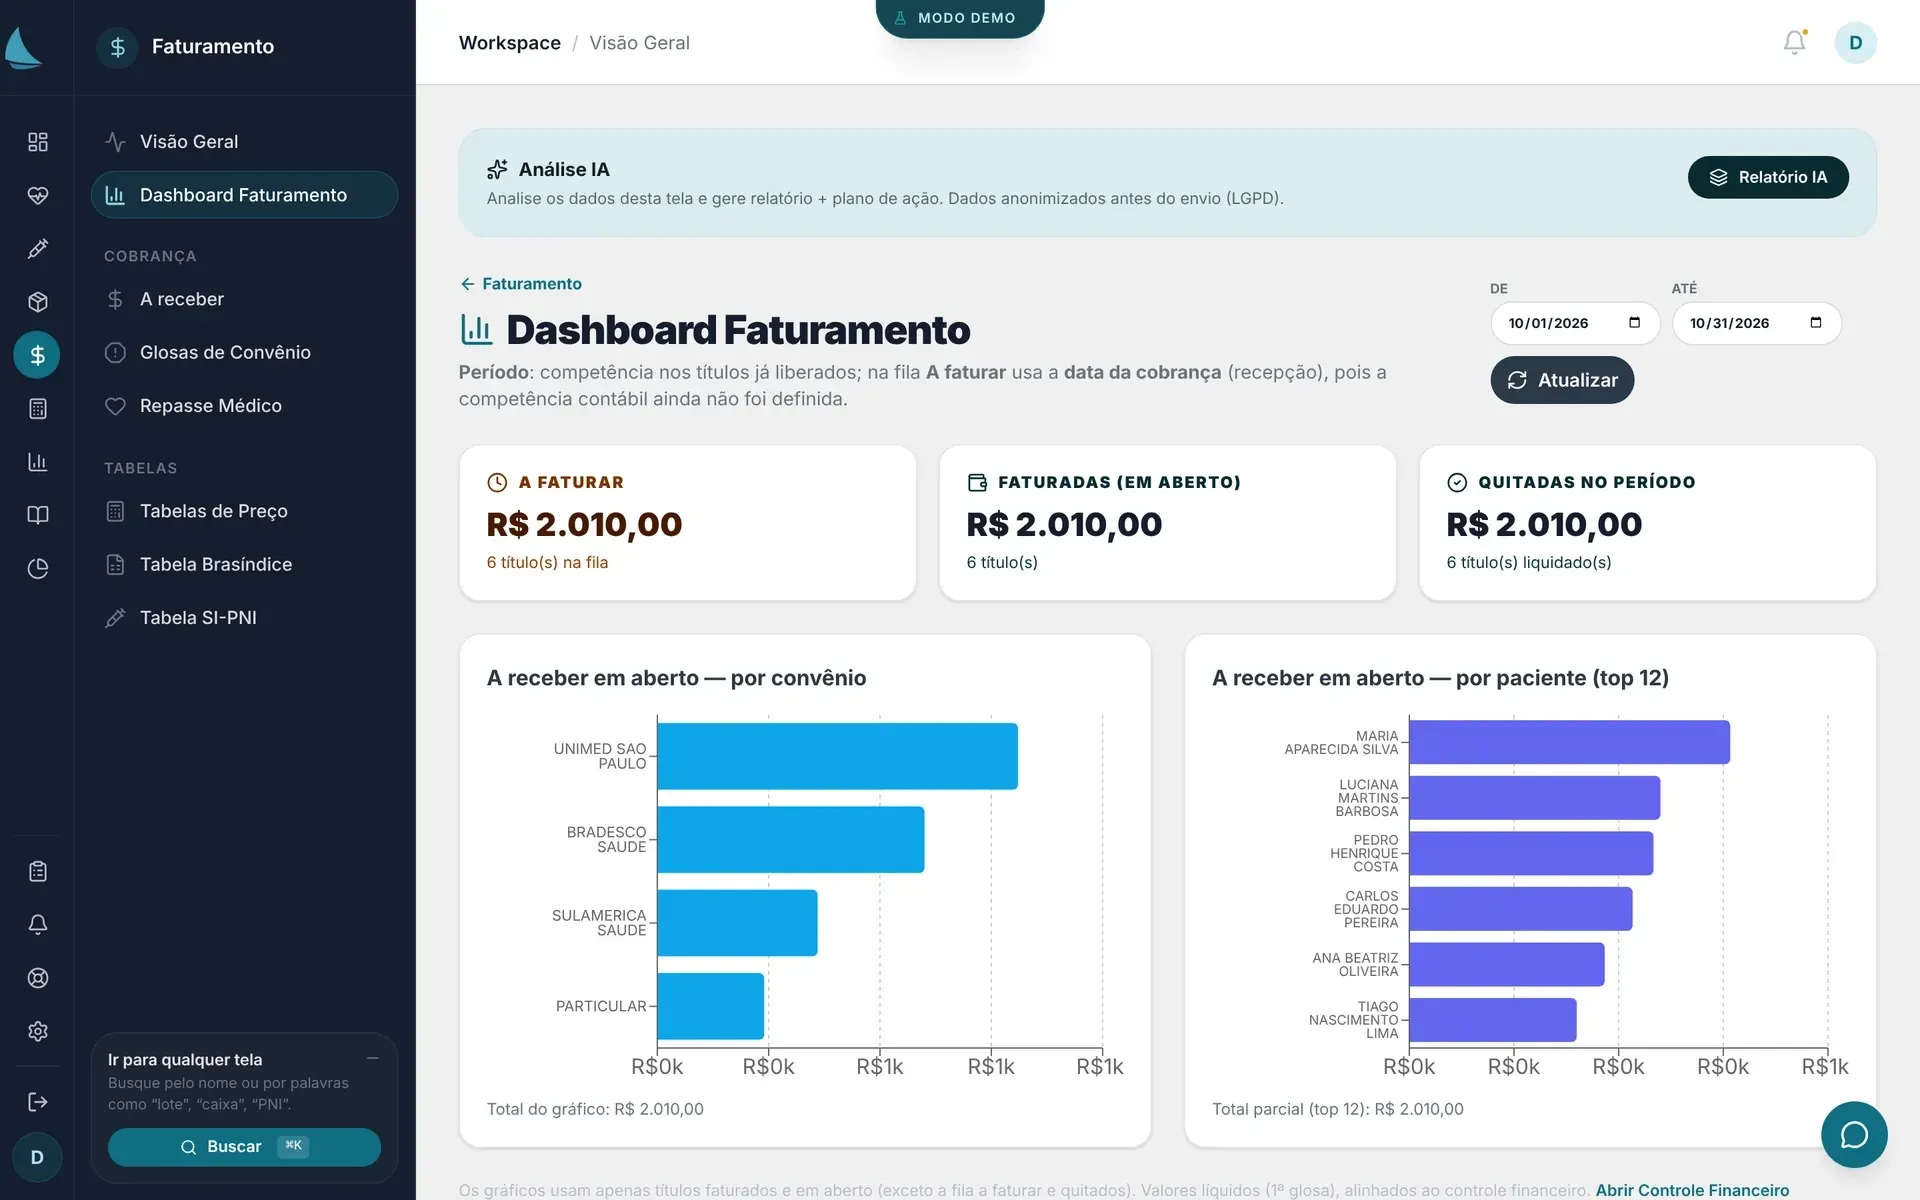Click Workspace in the breadcrumb

(509, 43)
